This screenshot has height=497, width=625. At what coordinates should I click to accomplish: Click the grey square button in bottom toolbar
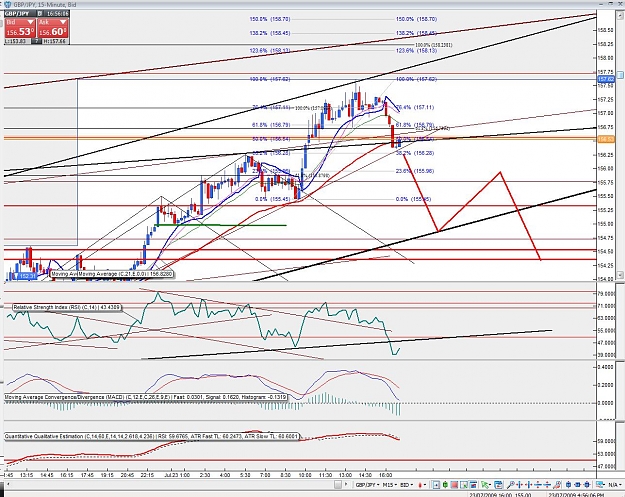(338, 485)
